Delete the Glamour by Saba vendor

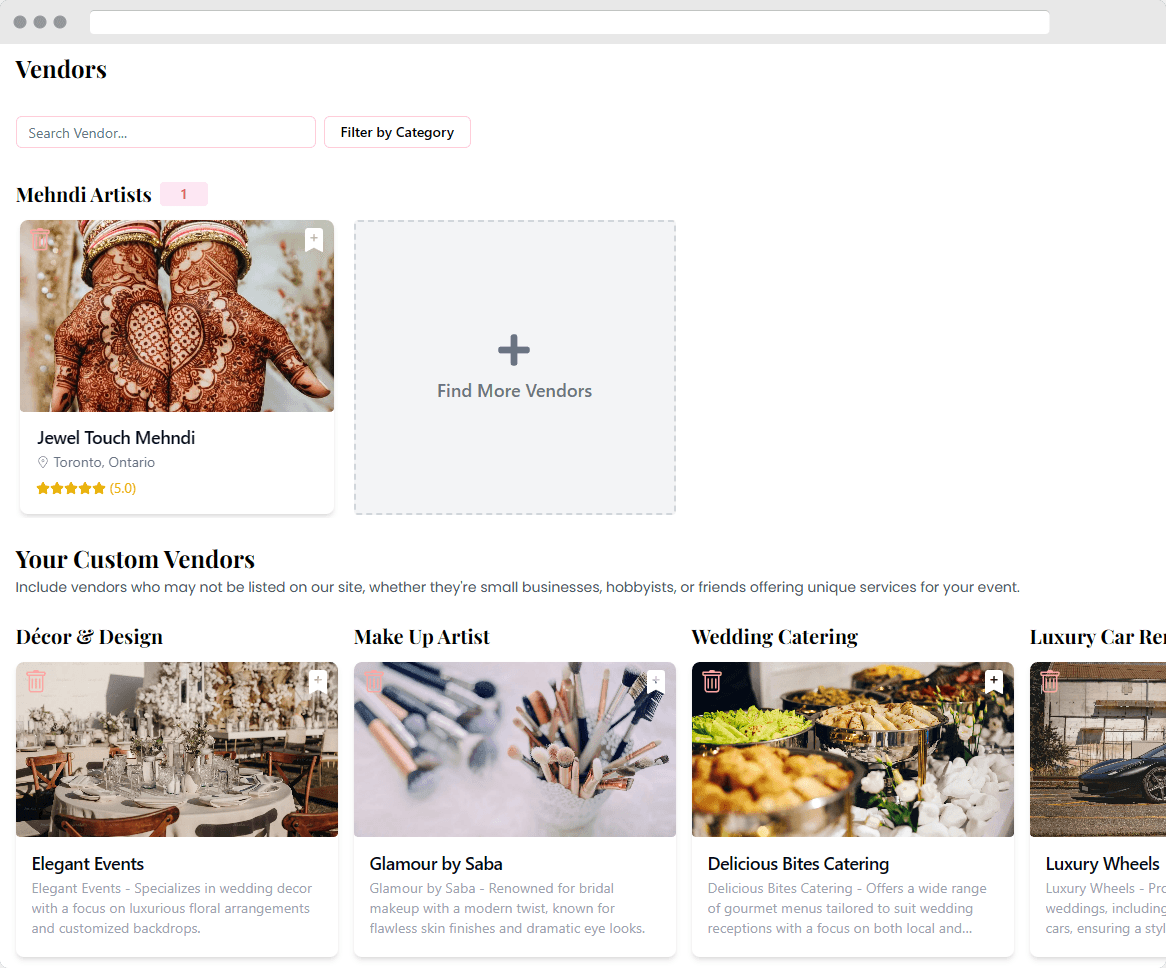(374, 681)
